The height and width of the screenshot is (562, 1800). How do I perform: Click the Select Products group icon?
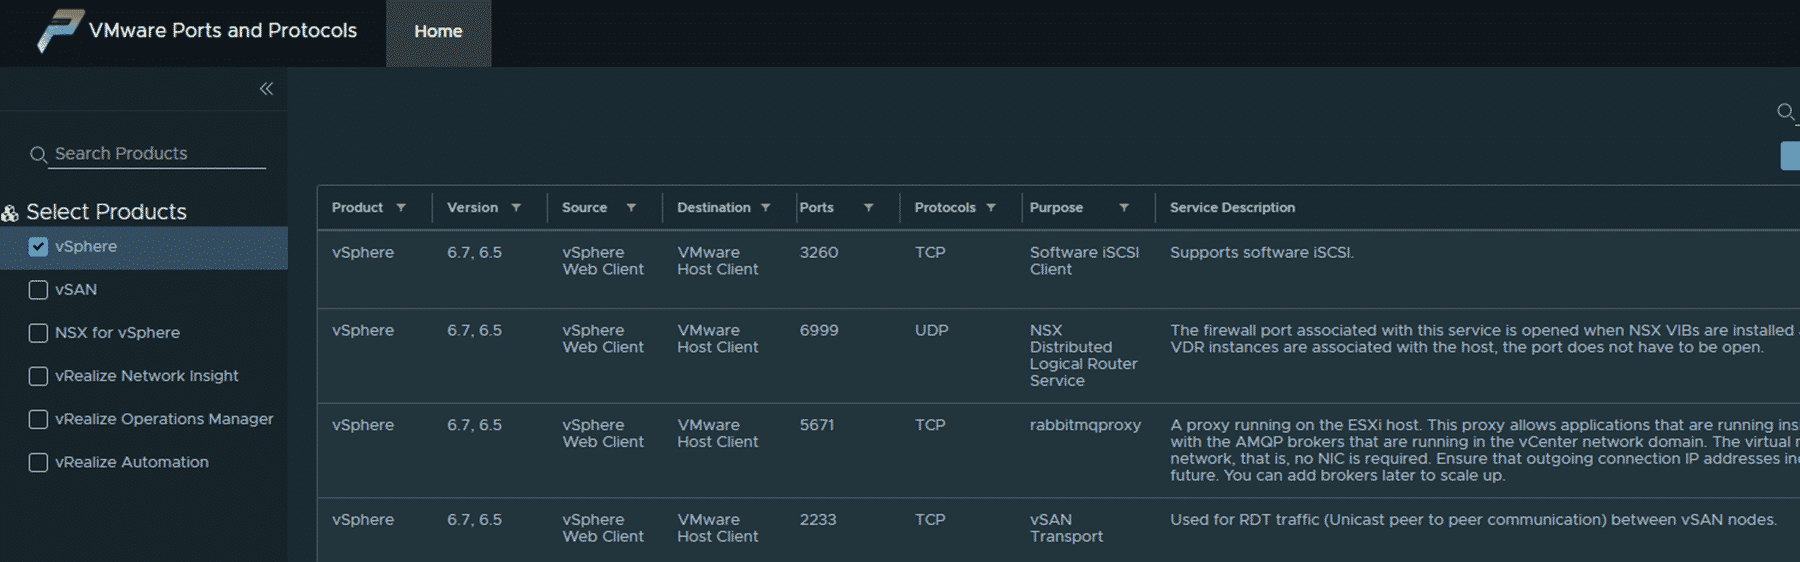coord(10,213)
